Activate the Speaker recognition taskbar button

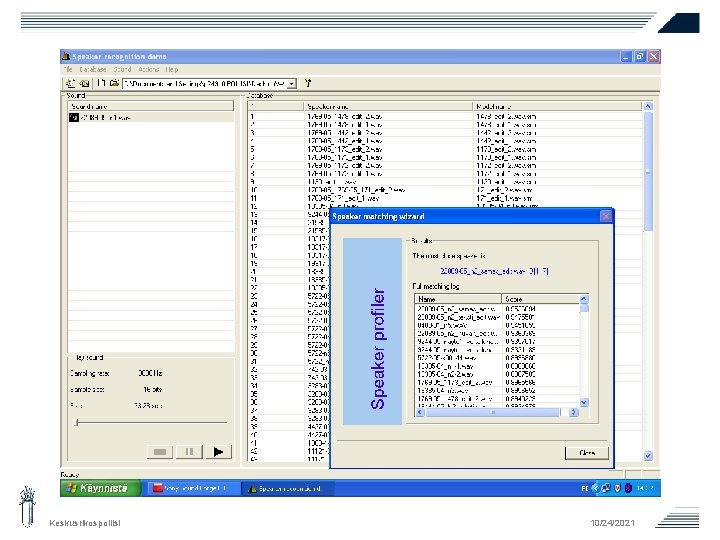288,488
